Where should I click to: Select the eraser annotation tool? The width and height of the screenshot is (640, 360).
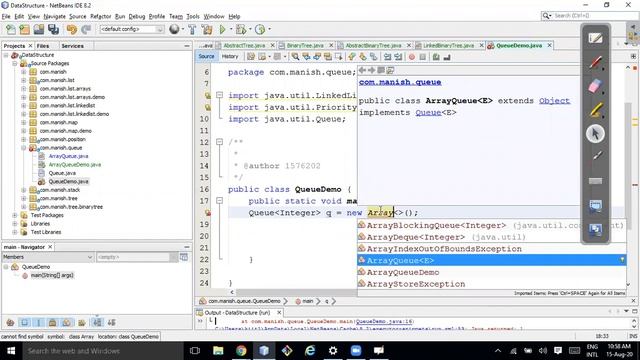[x=595, y=86]
